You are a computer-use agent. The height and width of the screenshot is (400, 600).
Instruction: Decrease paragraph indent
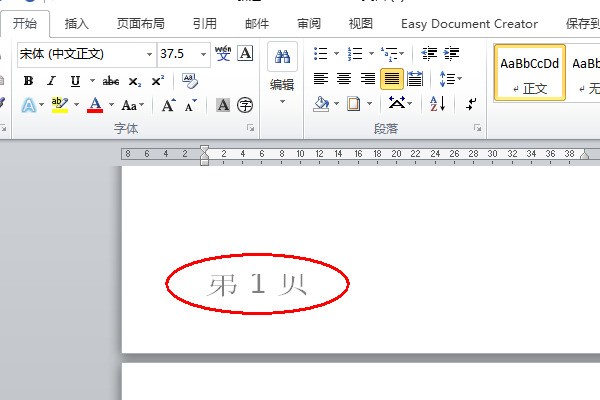tap(429, 53)
